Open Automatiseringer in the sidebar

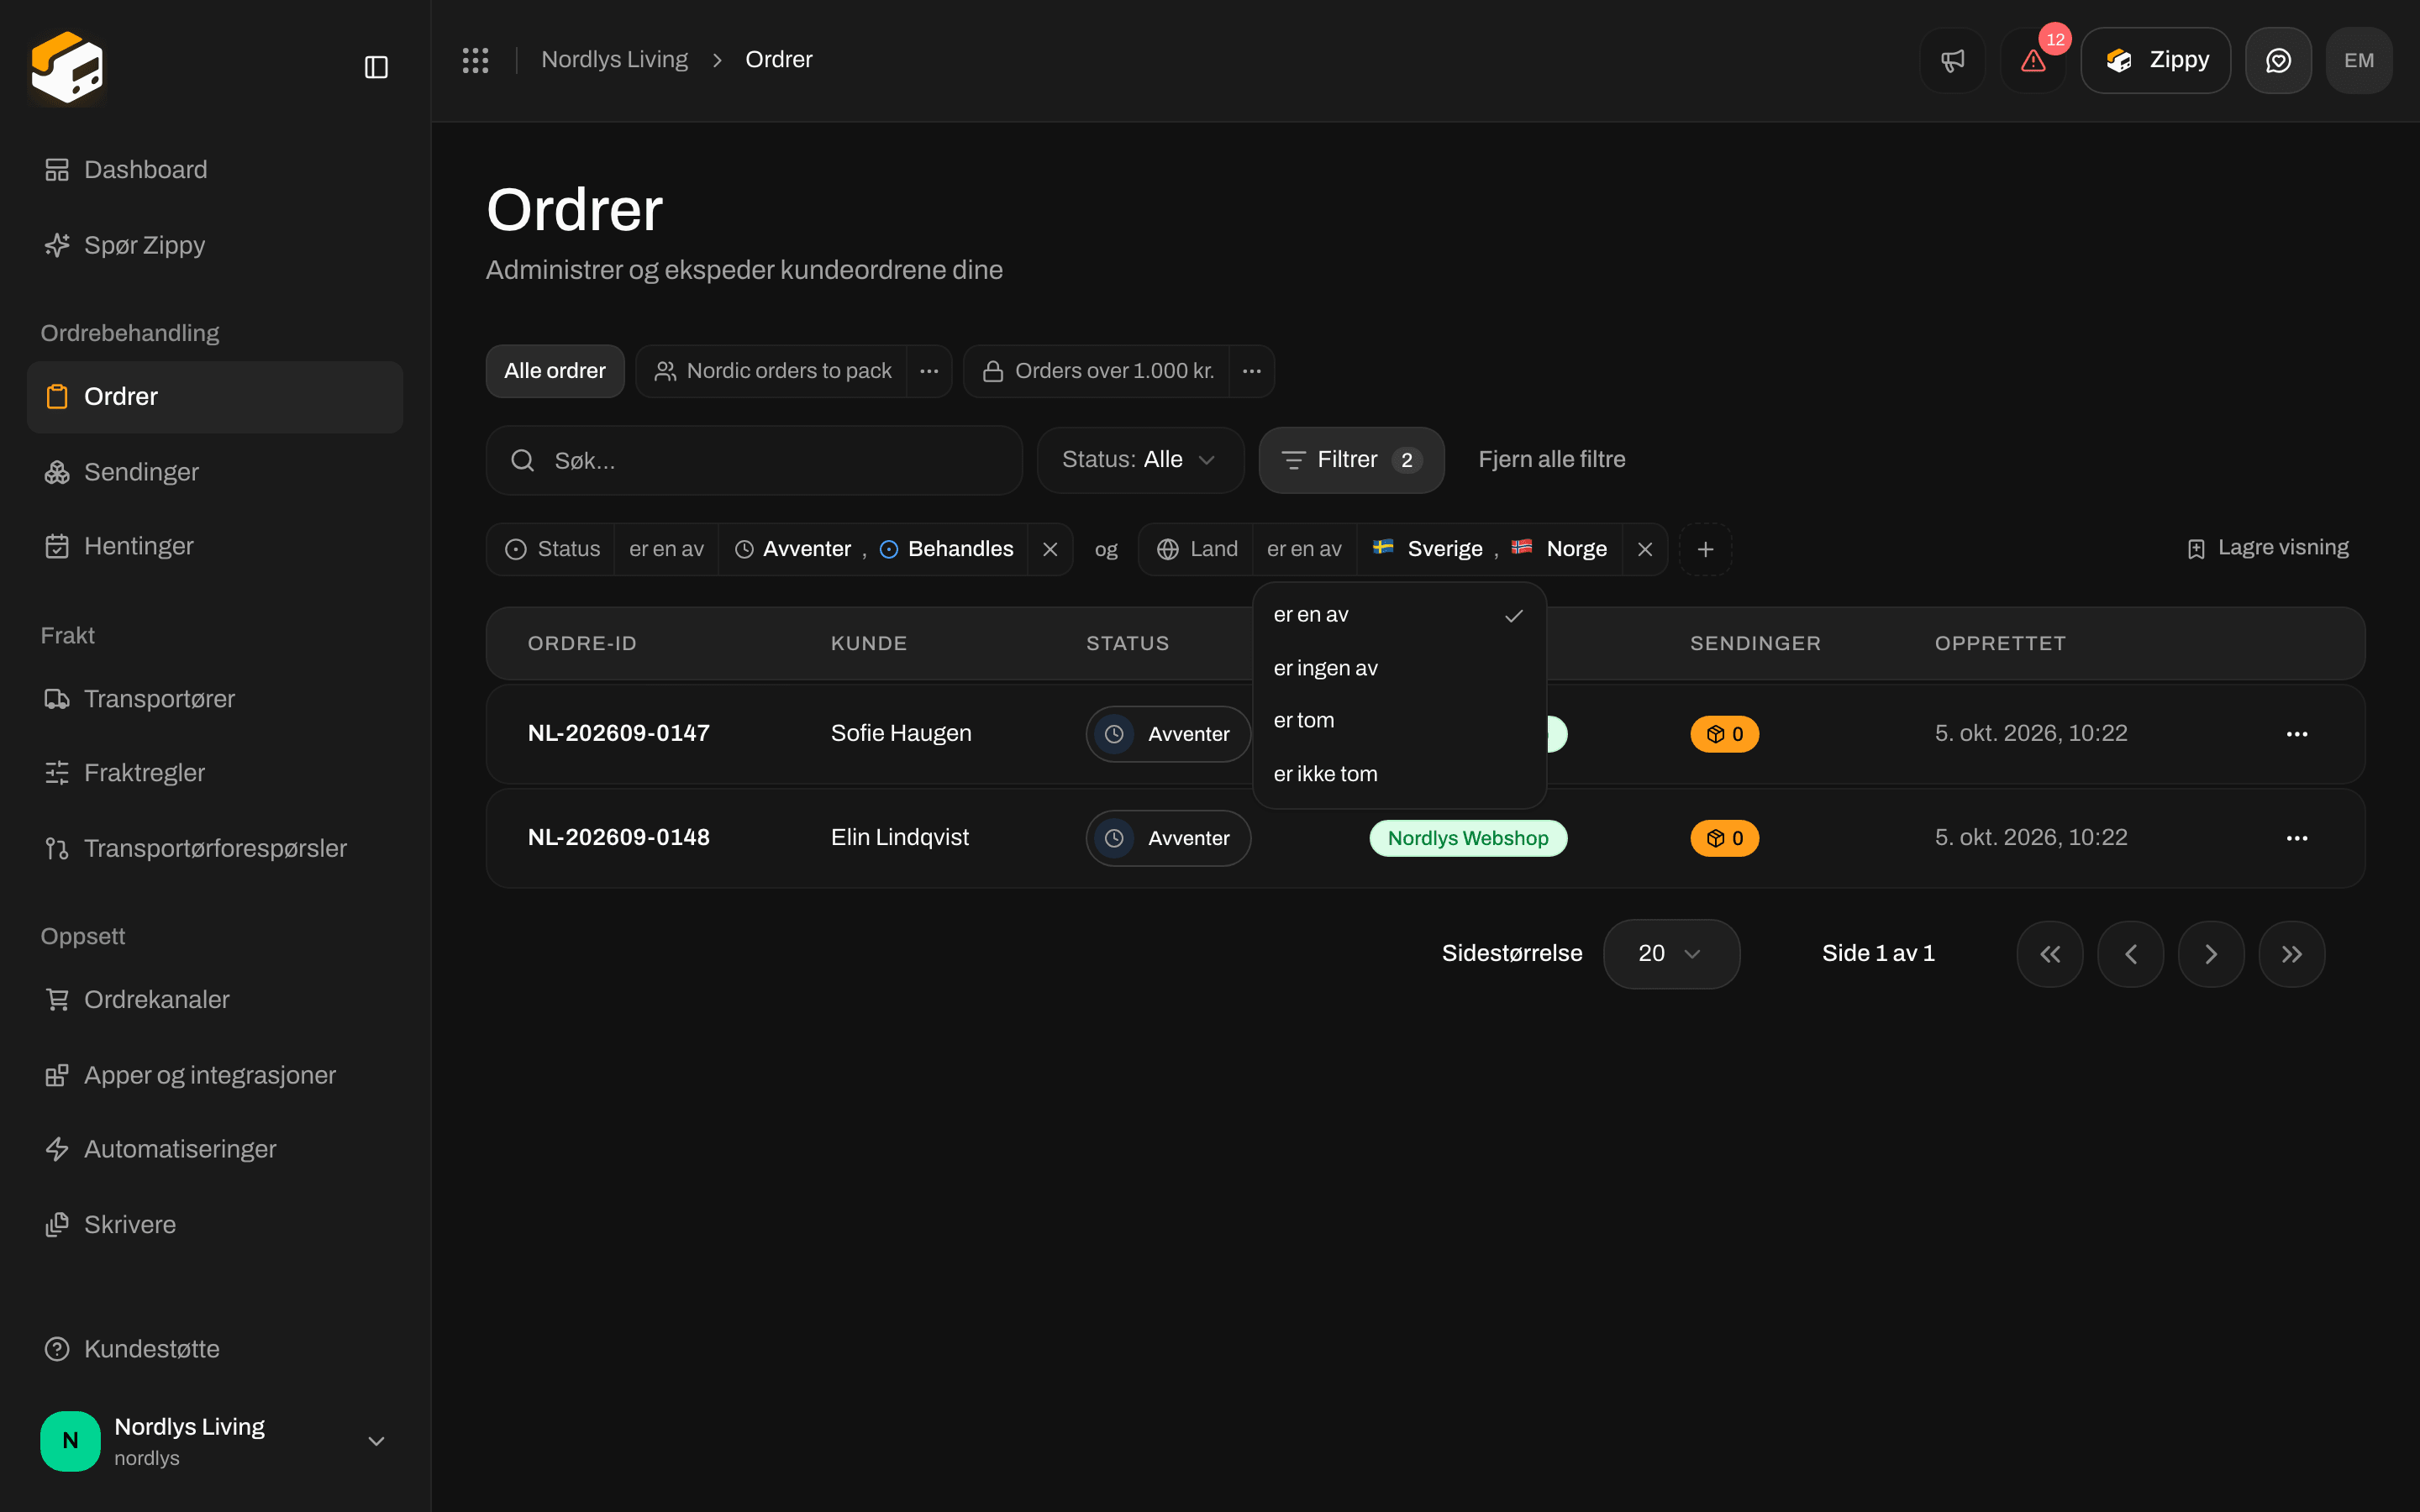coord(214,1149)
